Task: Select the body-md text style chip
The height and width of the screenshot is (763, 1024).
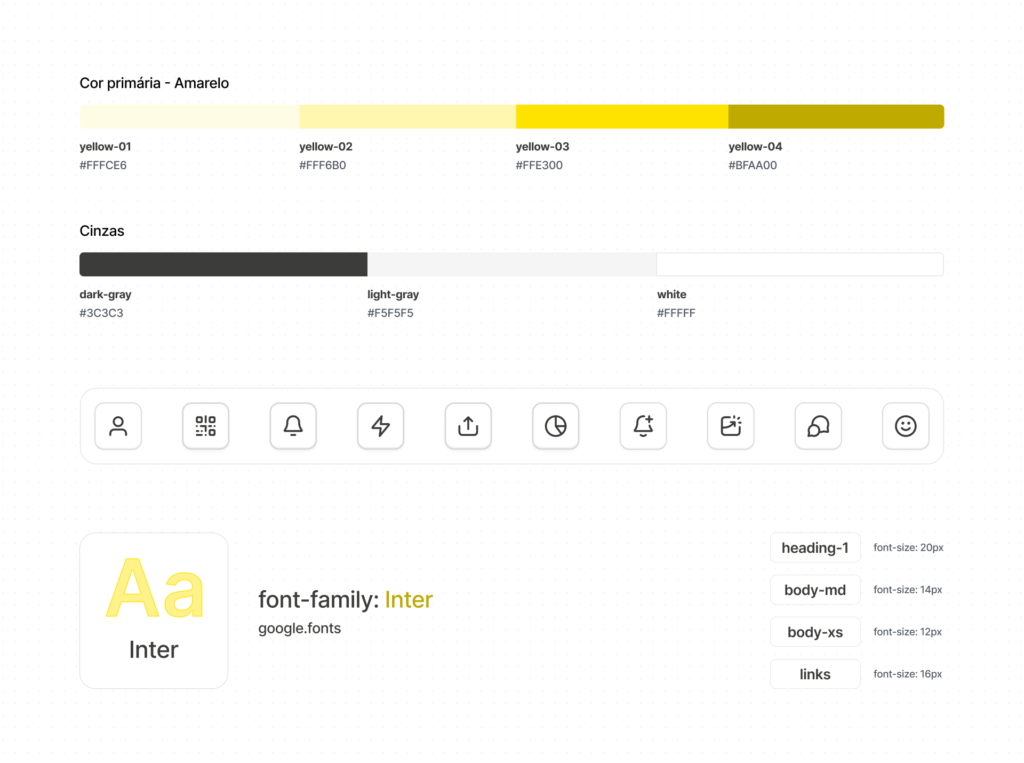Action: [815, 590]
